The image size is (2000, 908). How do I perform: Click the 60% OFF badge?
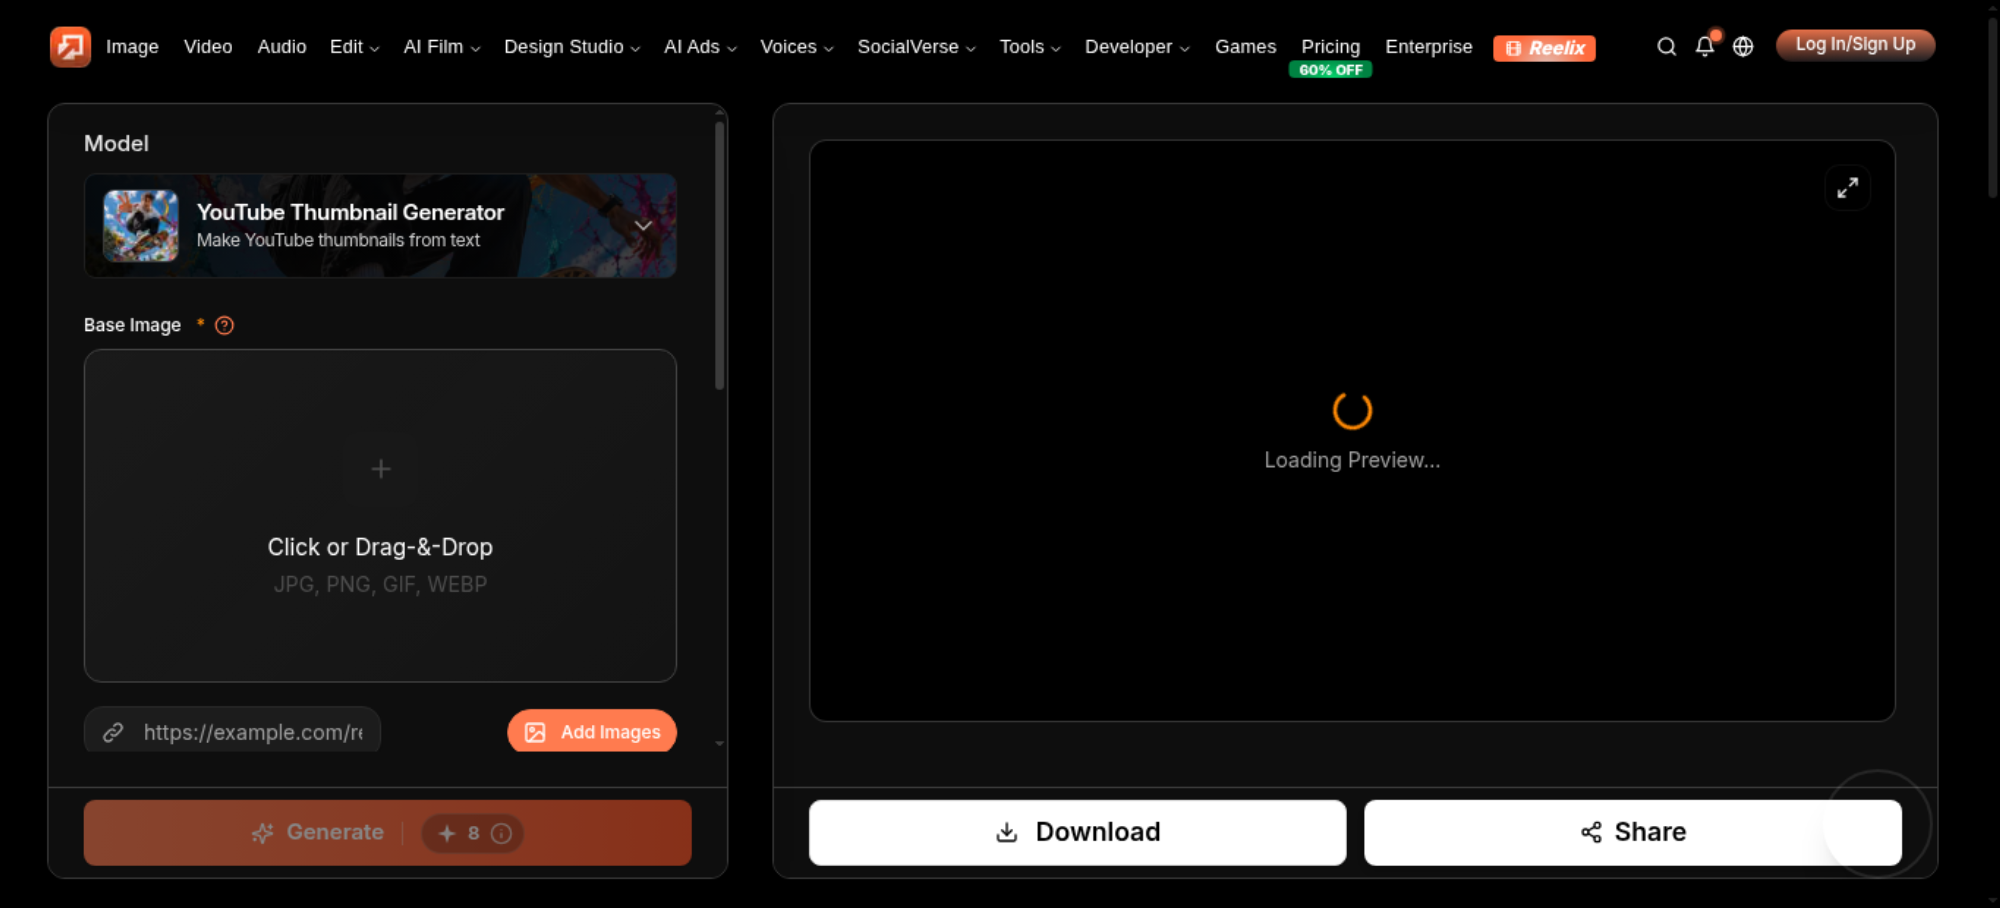click(x=1330, y=70)
